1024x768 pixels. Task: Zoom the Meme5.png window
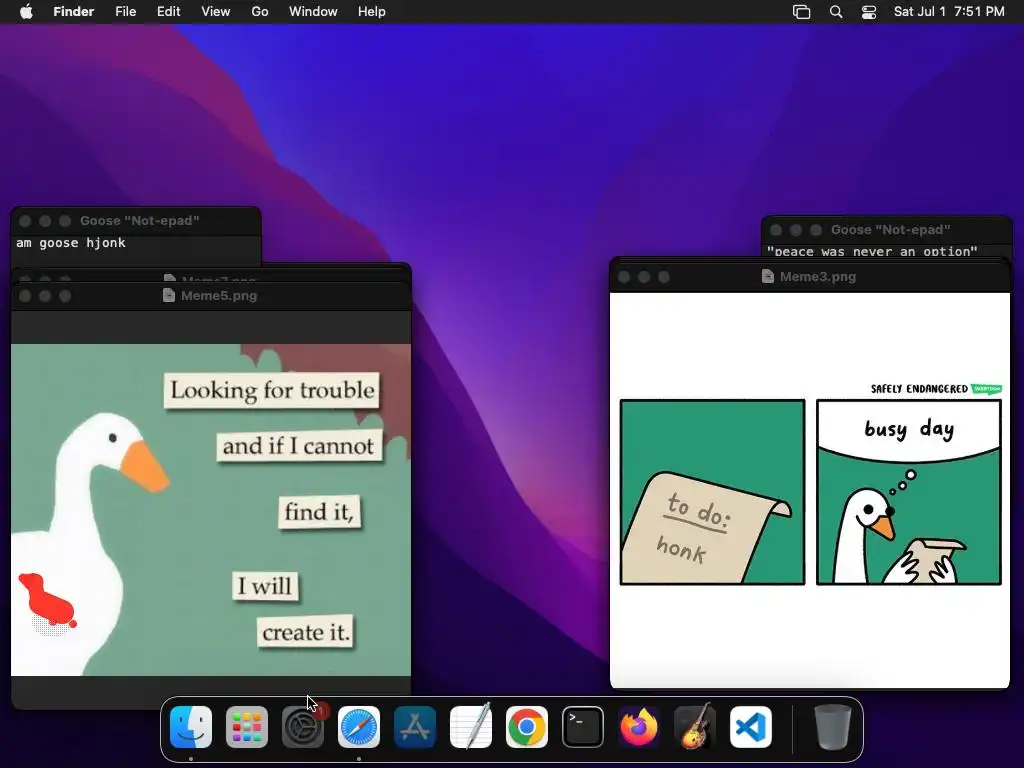point(65,296)
